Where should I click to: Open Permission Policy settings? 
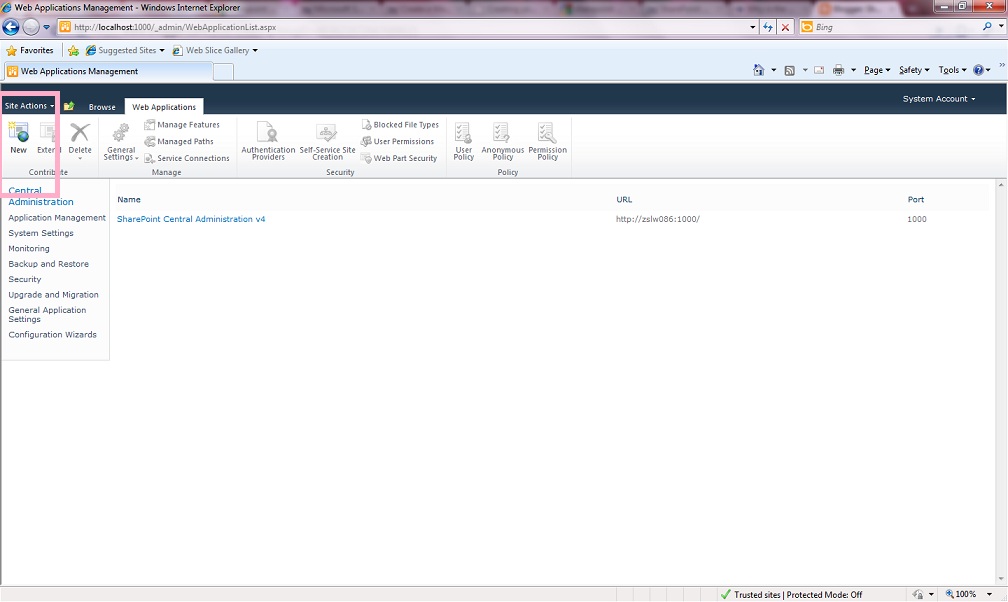tap(546, 140)
